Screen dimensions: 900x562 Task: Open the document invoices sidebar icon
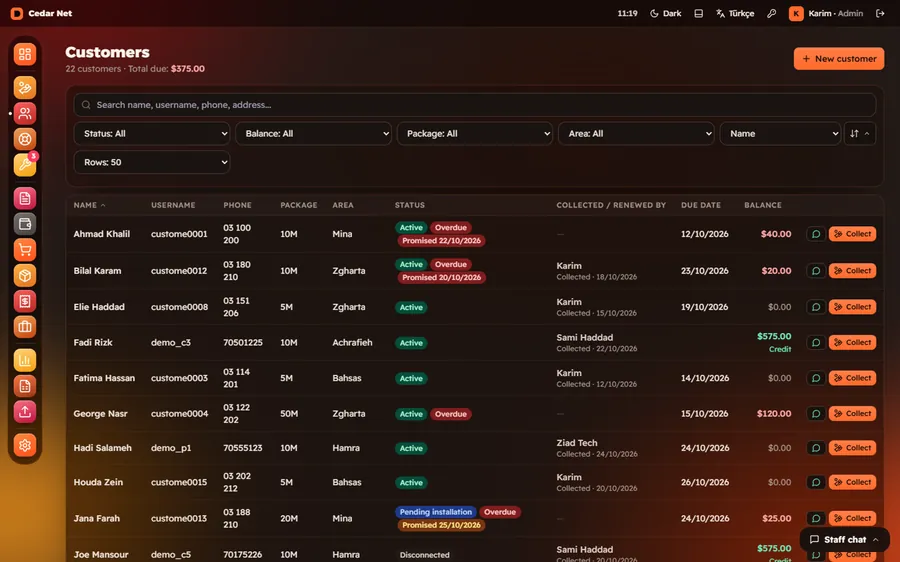point(25,198)
